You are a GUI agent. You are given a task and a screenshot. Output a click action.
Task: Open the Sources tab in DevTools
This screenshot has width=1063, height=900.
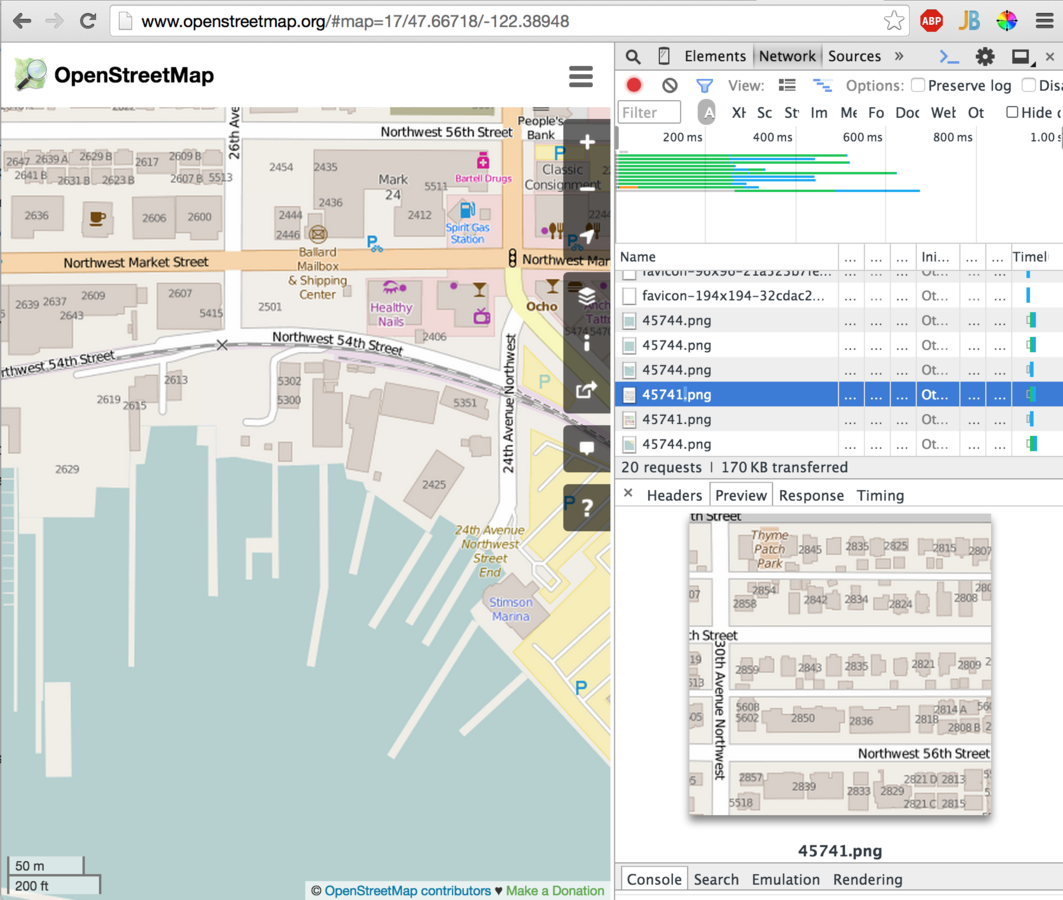[x=854, y=56]
